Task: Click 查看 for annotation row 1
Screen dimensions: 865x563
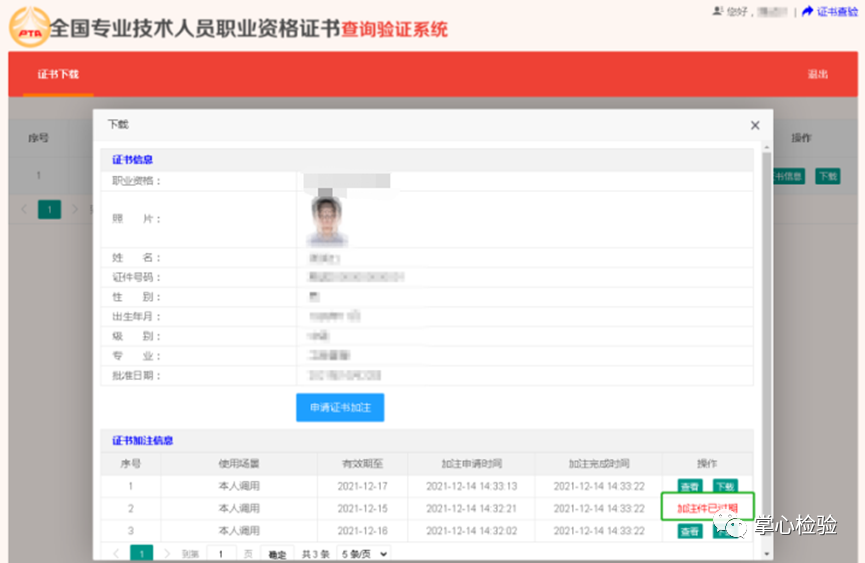Action: click(x=690, y=486)
